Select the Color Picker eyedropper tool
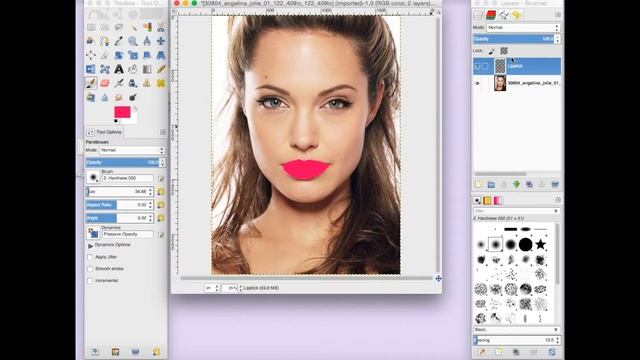This screenshot has height=360, width=640. coord(119,41)
